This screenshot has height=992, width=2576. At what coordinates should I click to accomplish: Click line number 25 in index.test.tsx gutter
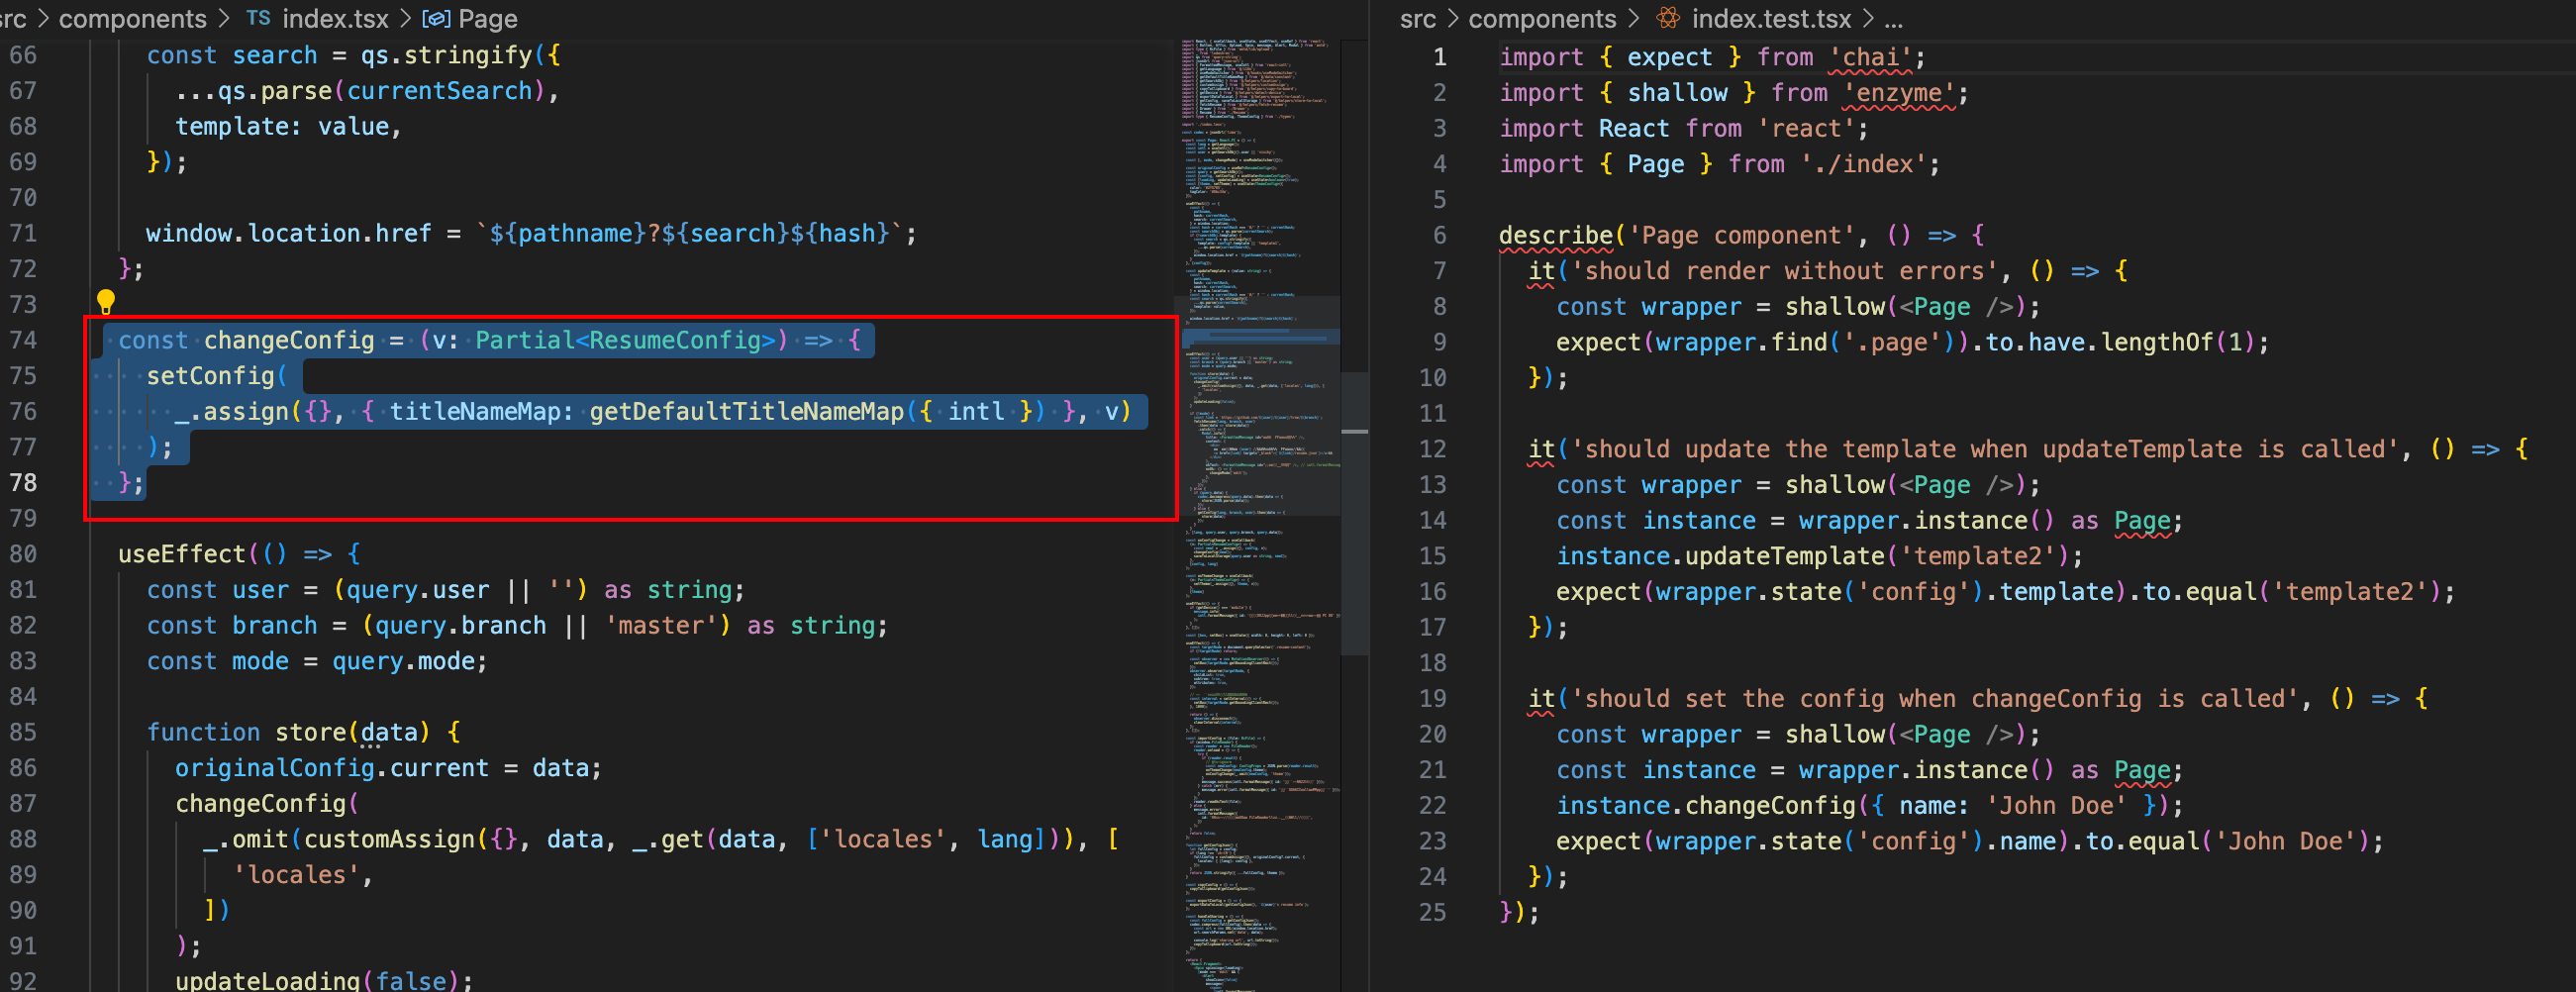click(x=1432, y=912)
